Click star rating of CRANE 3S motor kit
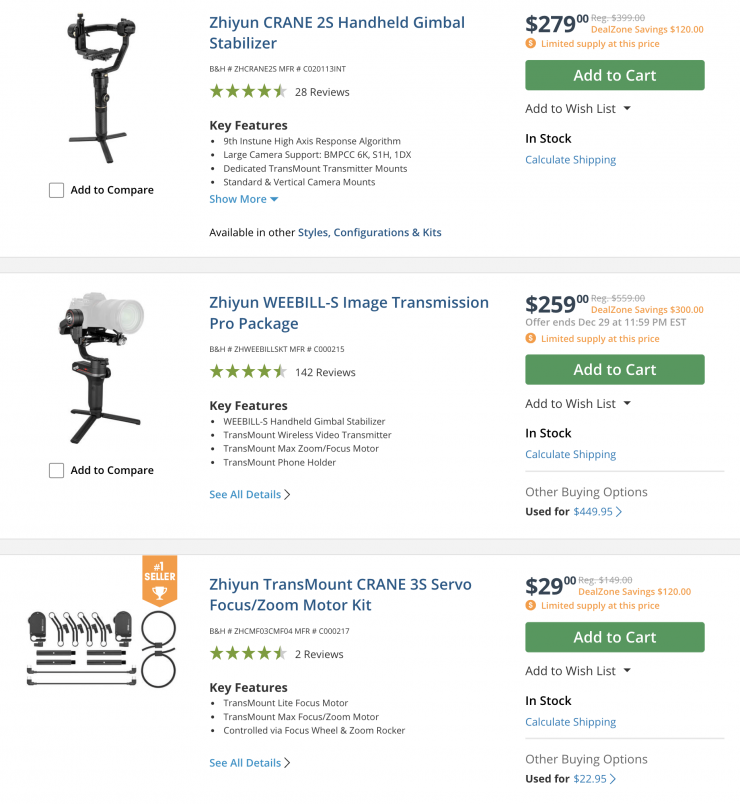This screenshot has height=804, width=740. [x=248, y=654]
